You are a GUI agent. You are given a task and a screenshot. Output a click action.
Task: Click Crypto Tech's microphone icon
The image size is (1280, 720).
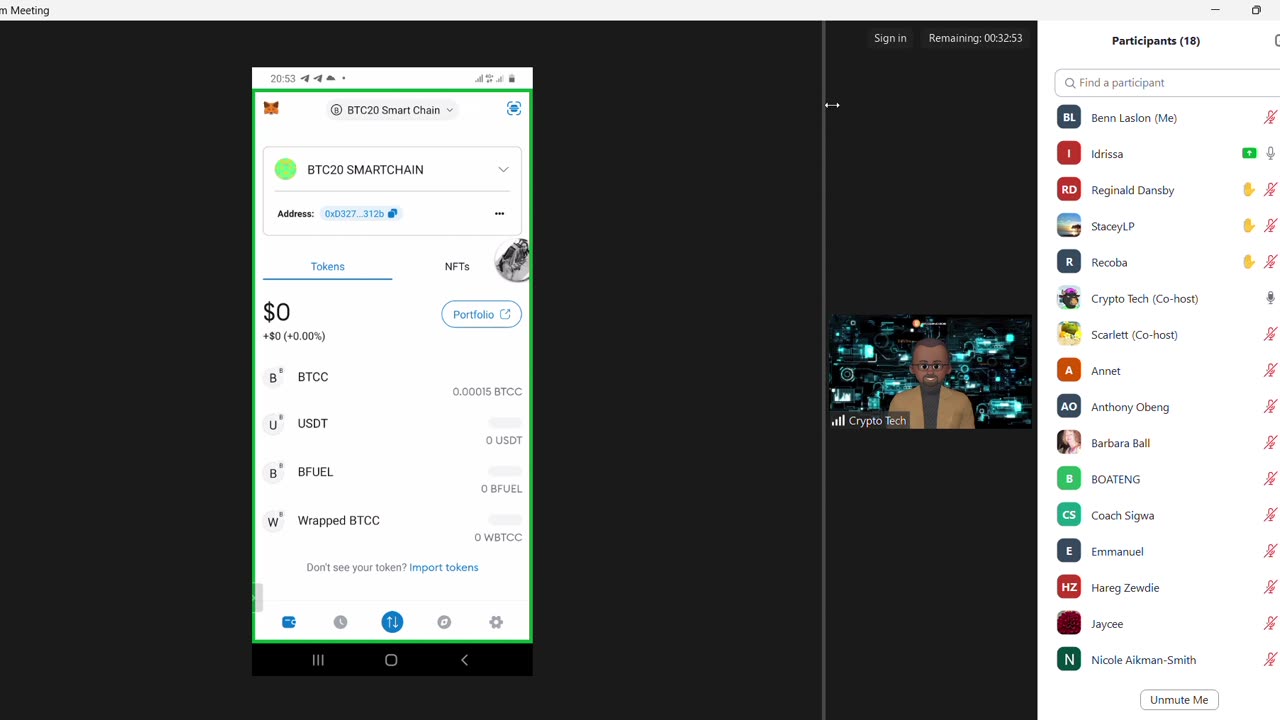point(1271,298)
